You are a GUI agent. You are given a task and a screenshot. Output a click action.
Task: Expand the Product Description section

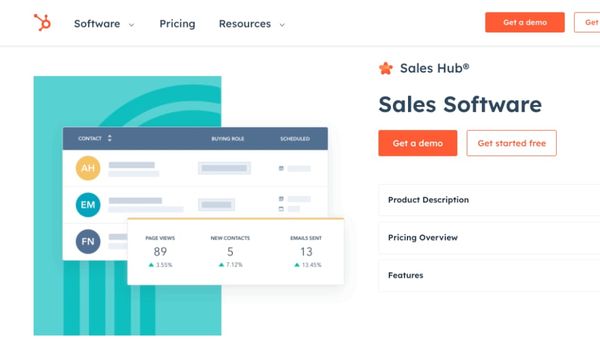(x=489, y=200)
